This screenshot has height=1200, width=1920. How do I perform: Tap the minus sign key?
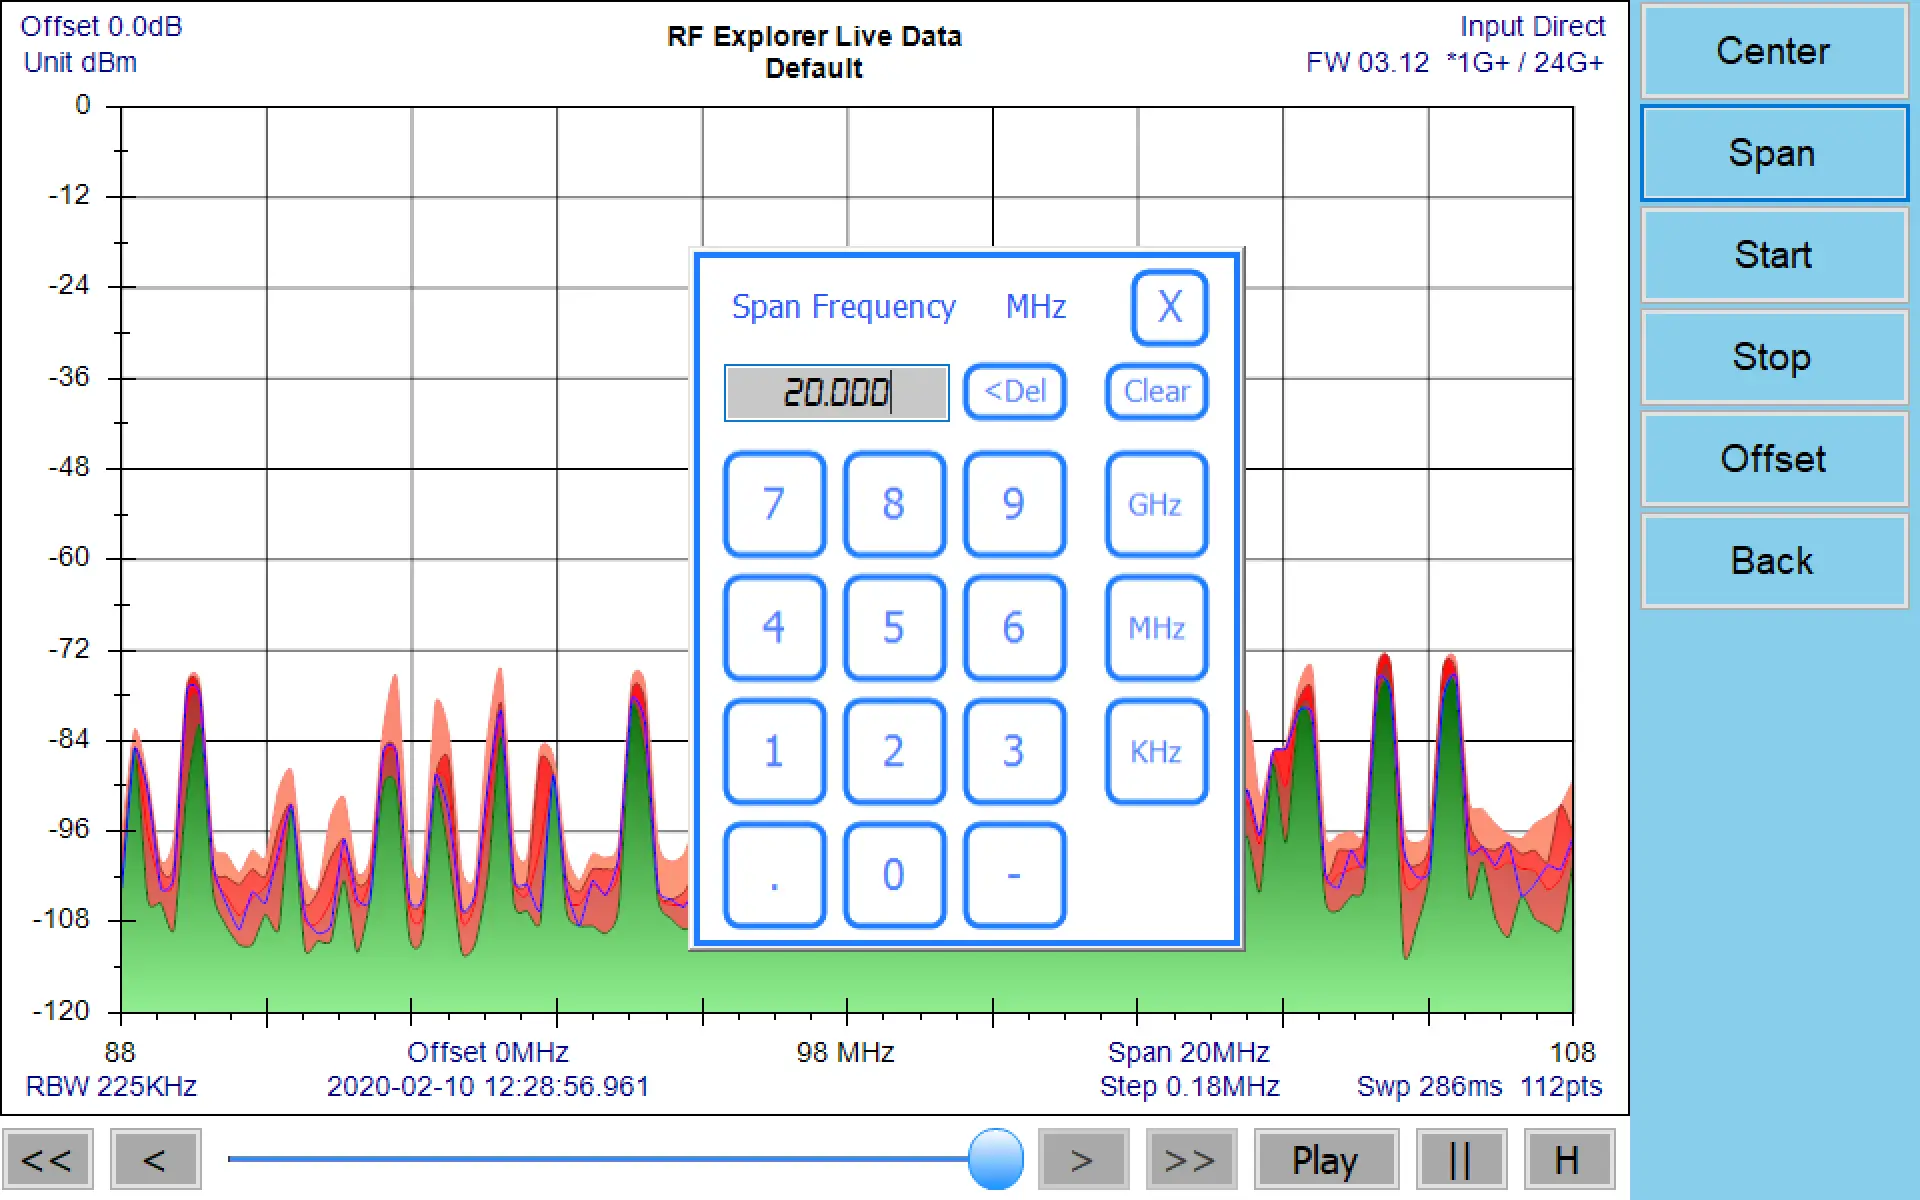click(x=1014, y=875)
